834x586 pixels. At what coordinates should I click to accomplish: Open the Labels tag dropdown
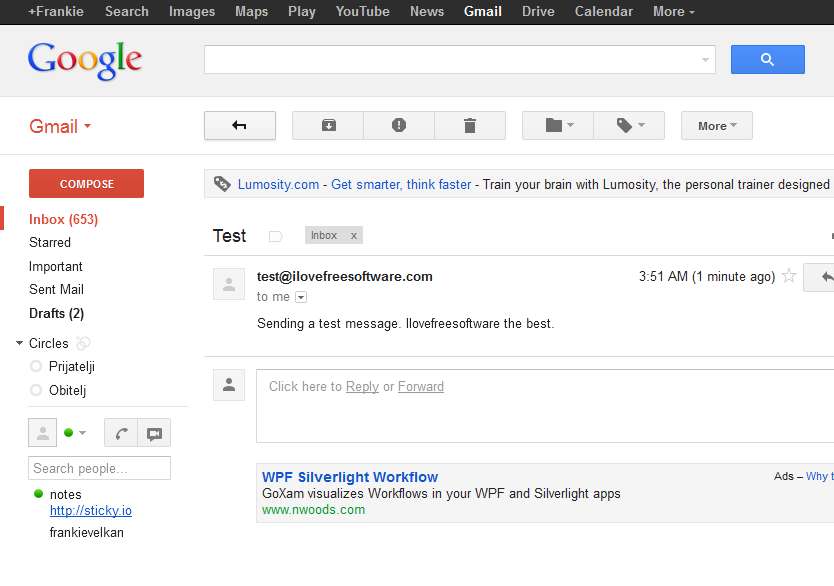click(629, 126)
